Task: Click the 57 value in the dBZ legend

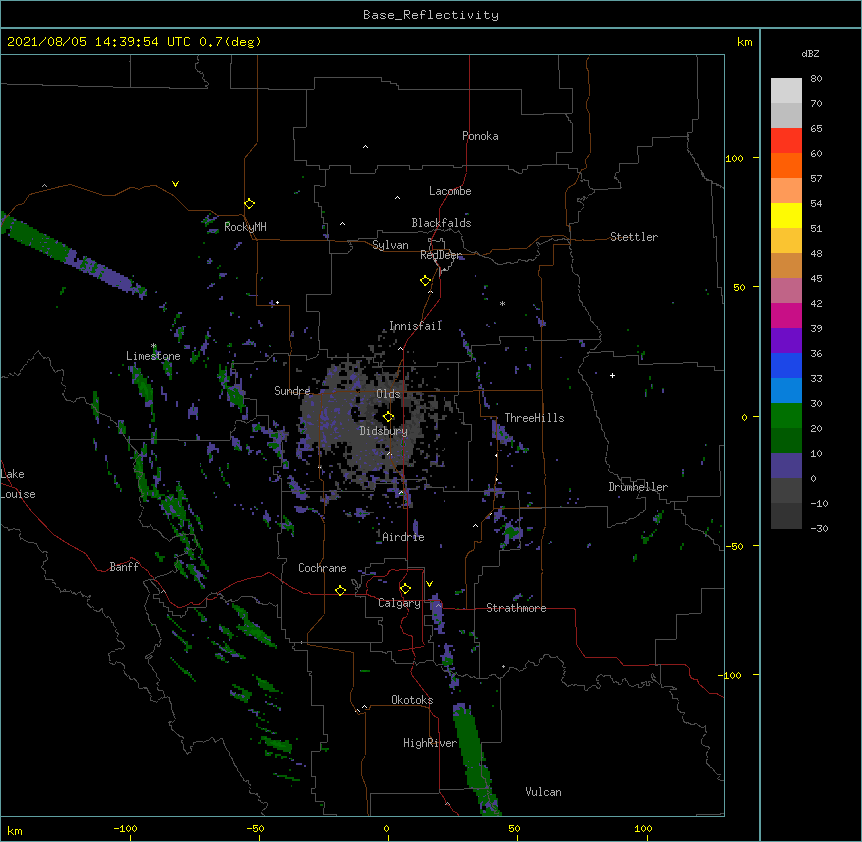Action: (816, 179)
